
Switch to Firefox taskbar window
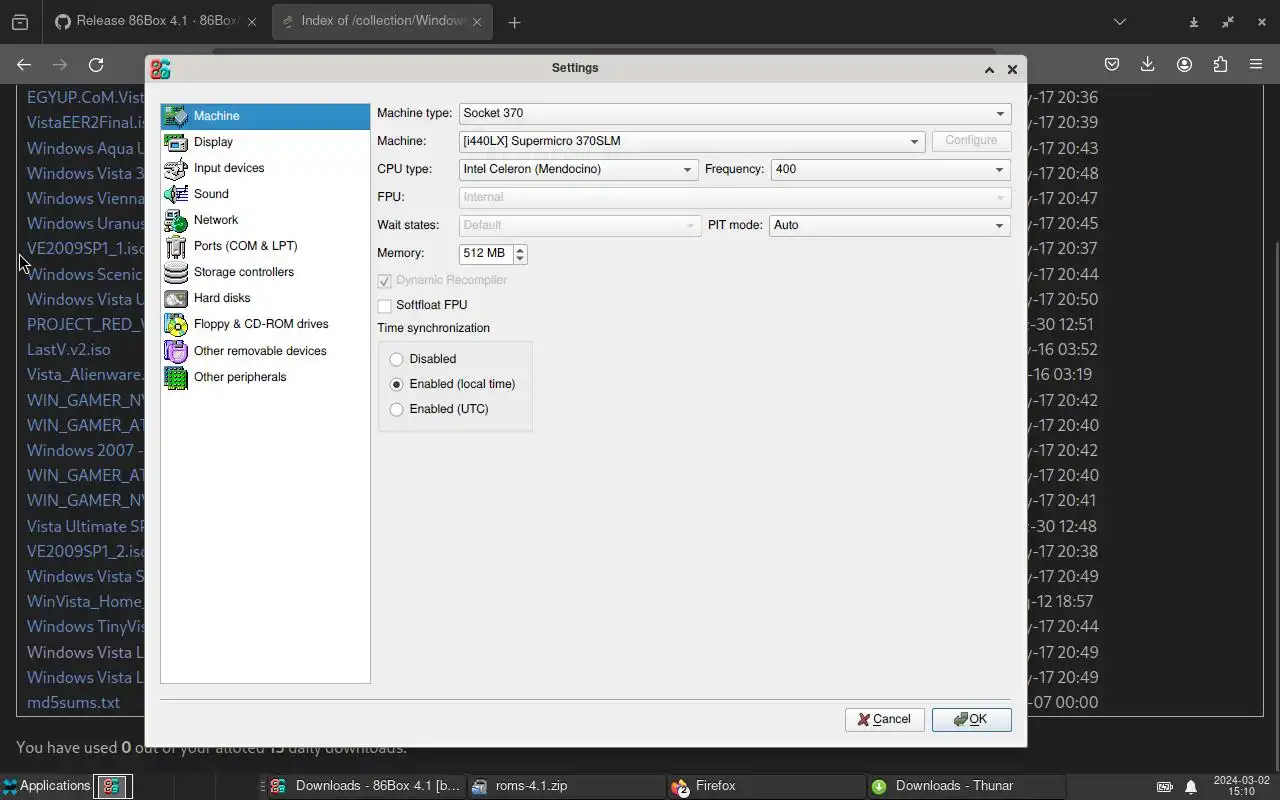766,786
